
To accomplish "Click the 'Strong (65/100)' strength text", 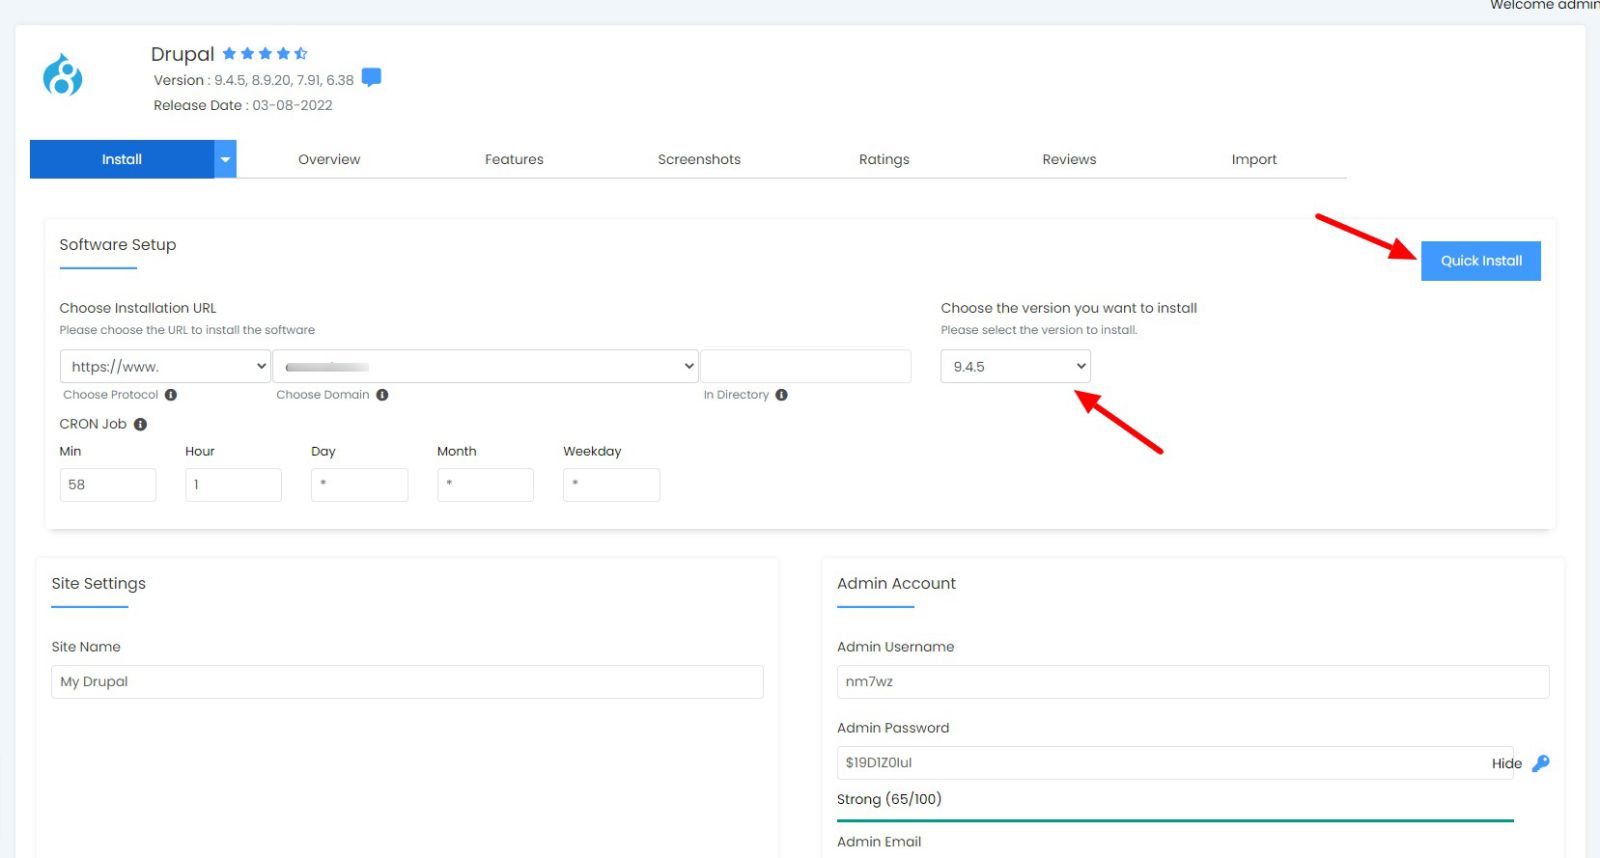I will pyautogui.click(x=889, y=799).
